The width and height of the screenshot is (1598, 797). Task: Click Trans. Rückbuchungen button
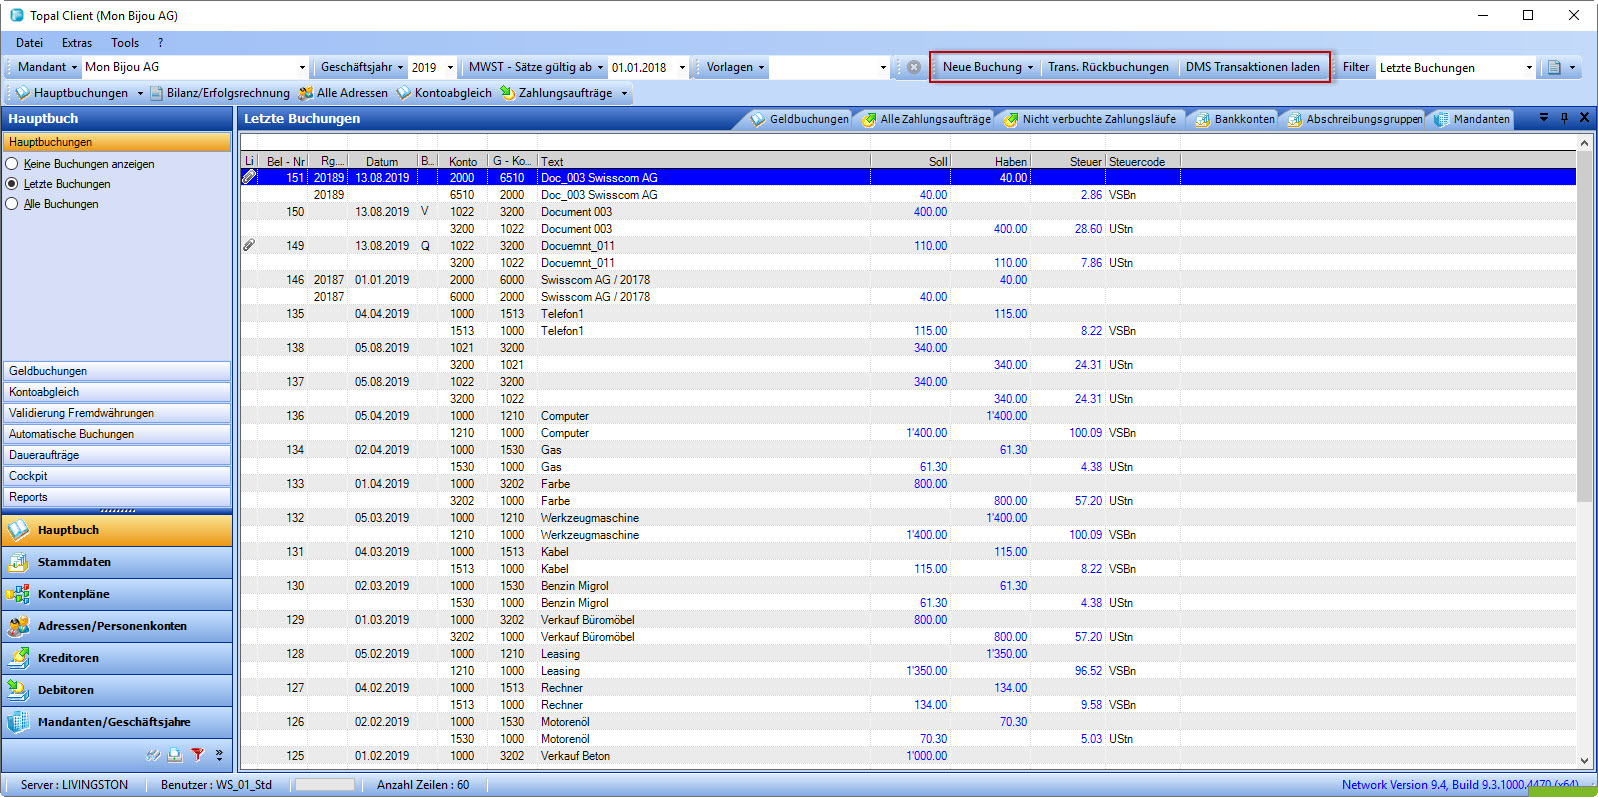(1108, 67)
